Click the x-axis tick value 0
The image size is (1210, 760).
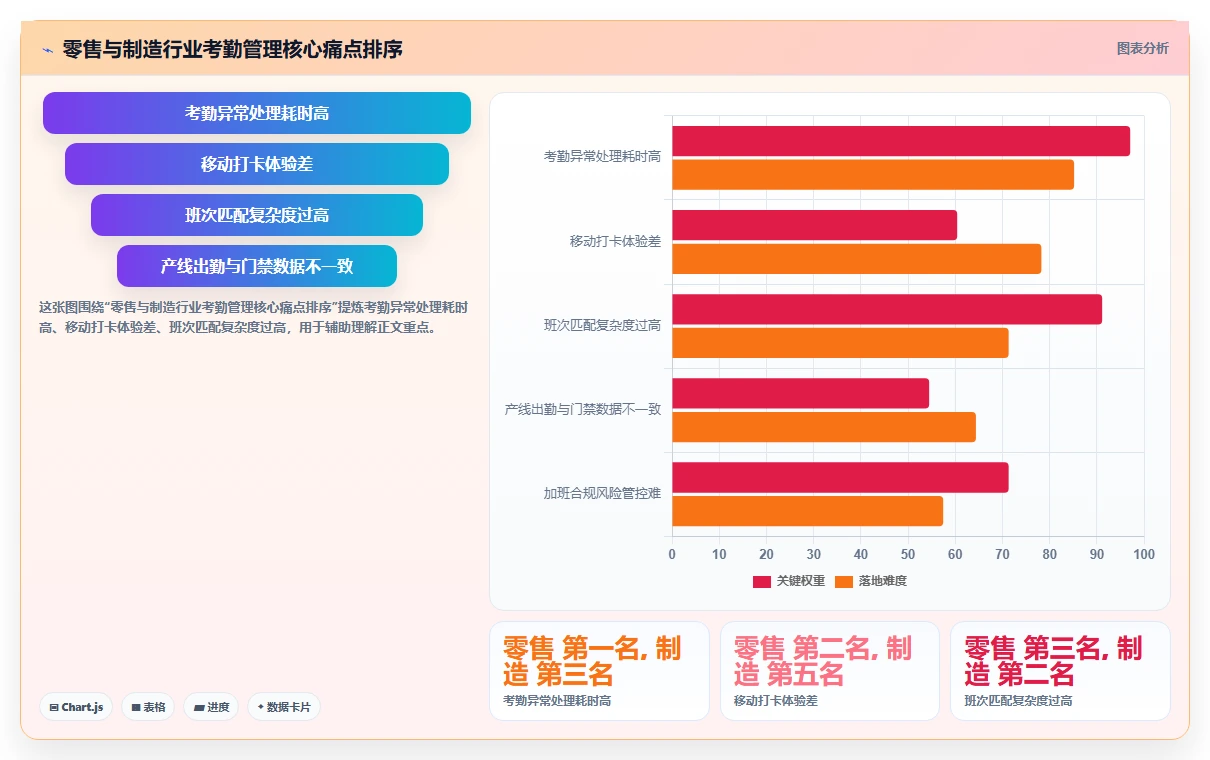click(672, 554)
